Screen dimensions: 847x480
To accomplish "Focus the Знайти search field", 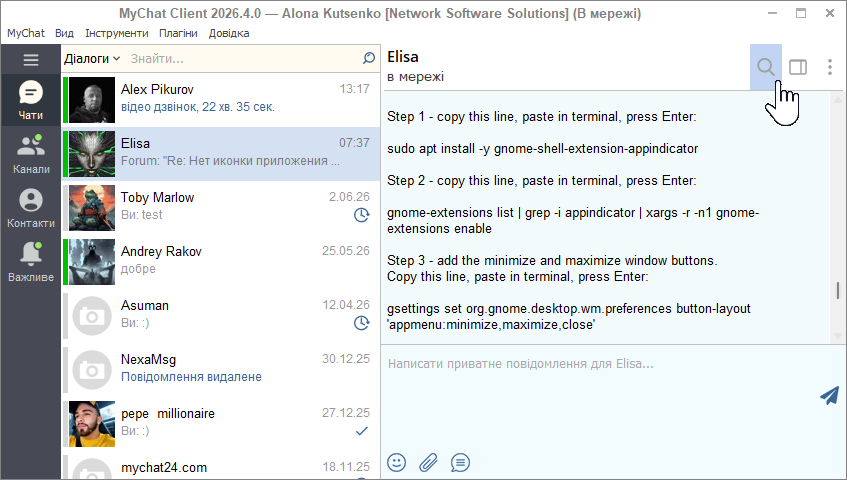I will click(x=243, y=58).
